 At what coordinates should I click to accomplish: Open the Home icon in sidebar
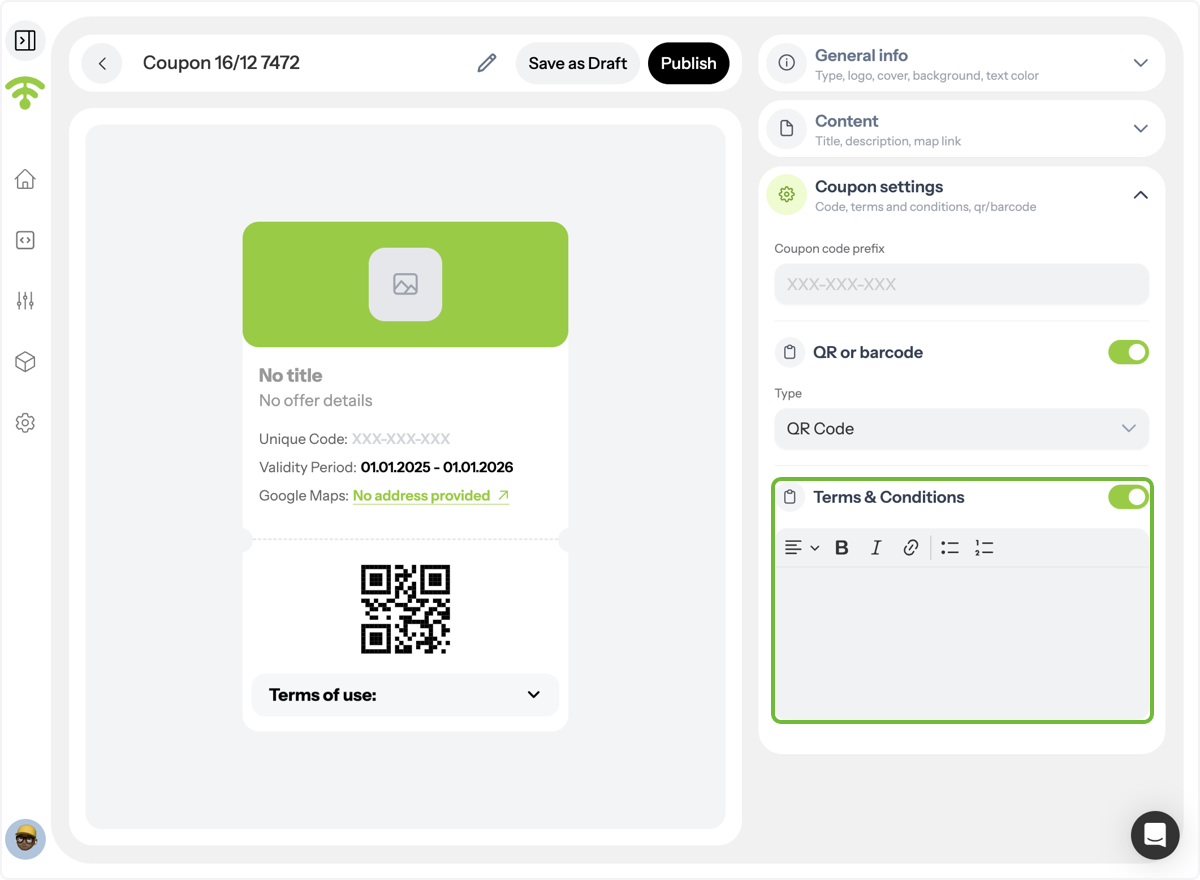26,179
